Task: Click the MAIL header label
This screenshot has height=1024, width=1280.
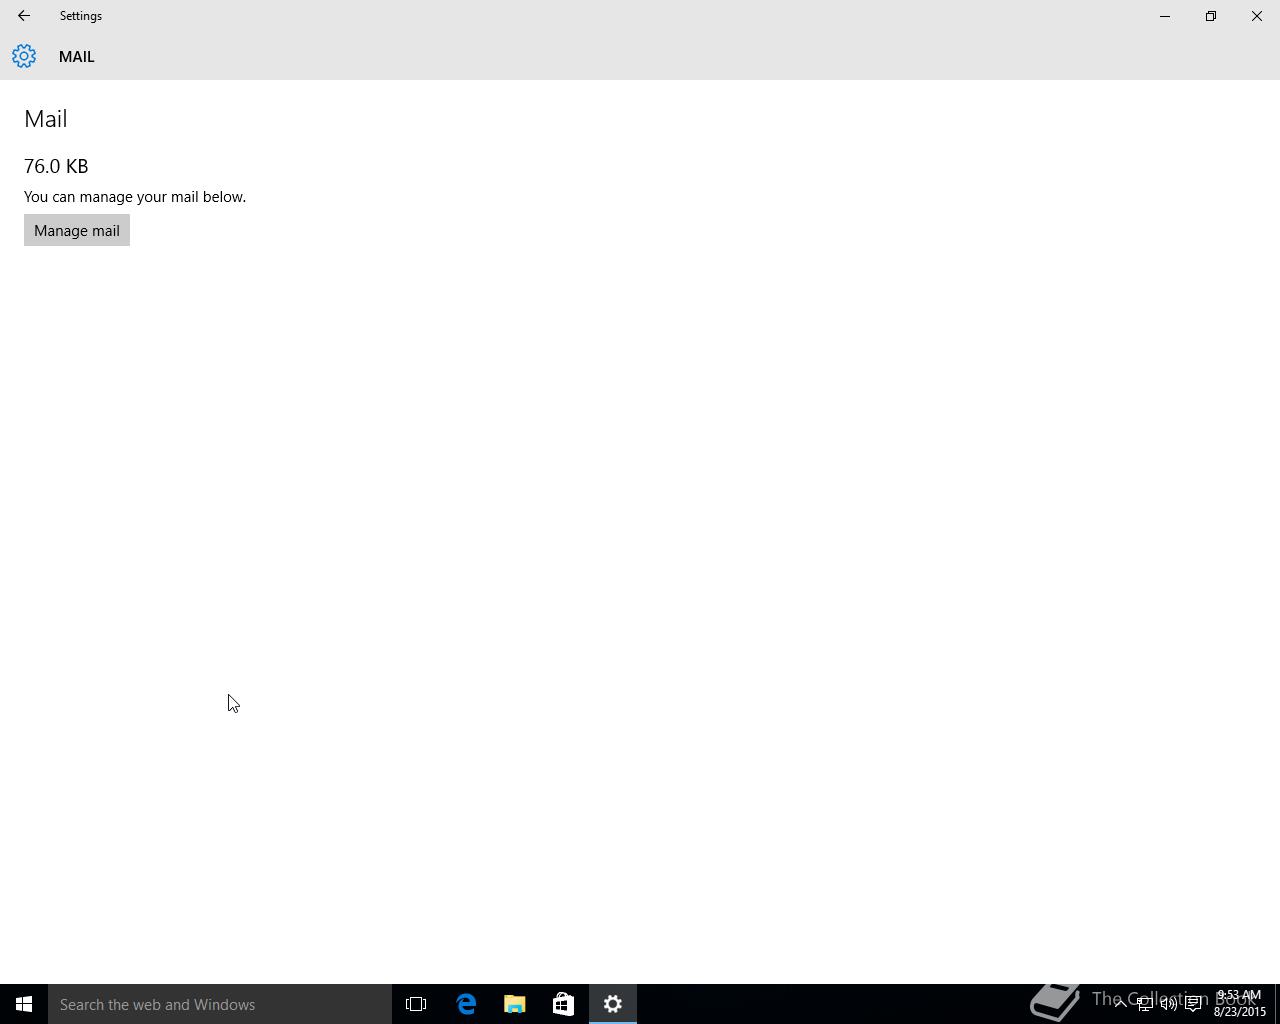Action: point(77,57)
